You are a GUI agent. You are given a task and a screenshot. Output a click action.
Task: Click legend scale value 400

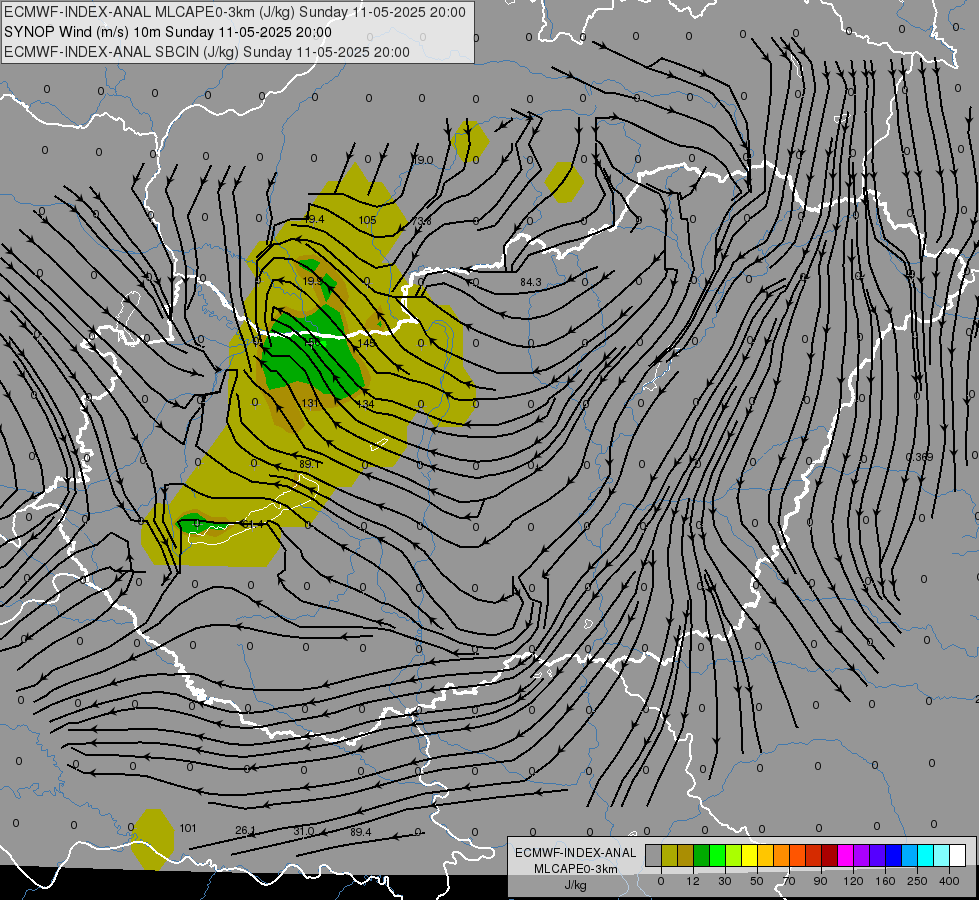[x=949, y=881]
